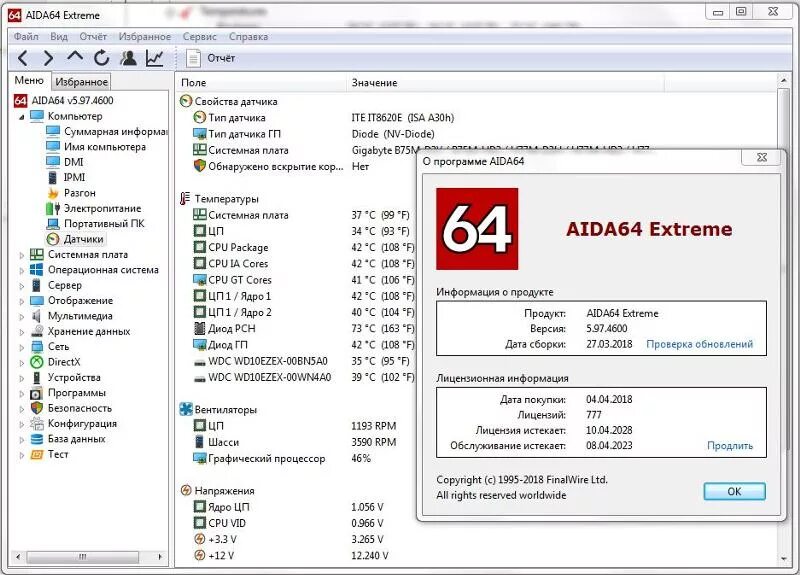The width and height of the screenshot is (800, 575).
Task: Click the Безопасность shield icon in the tree
Action: tap(37, 408)
